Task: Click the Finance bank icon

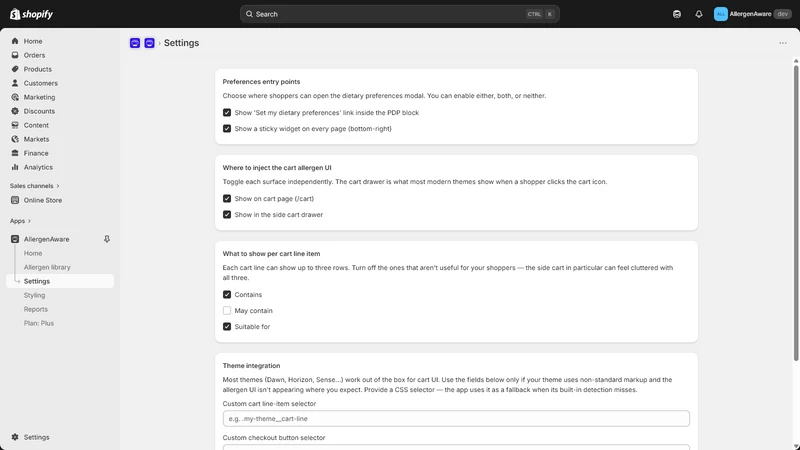Action: pyautogui.click(x=15, y=153)
